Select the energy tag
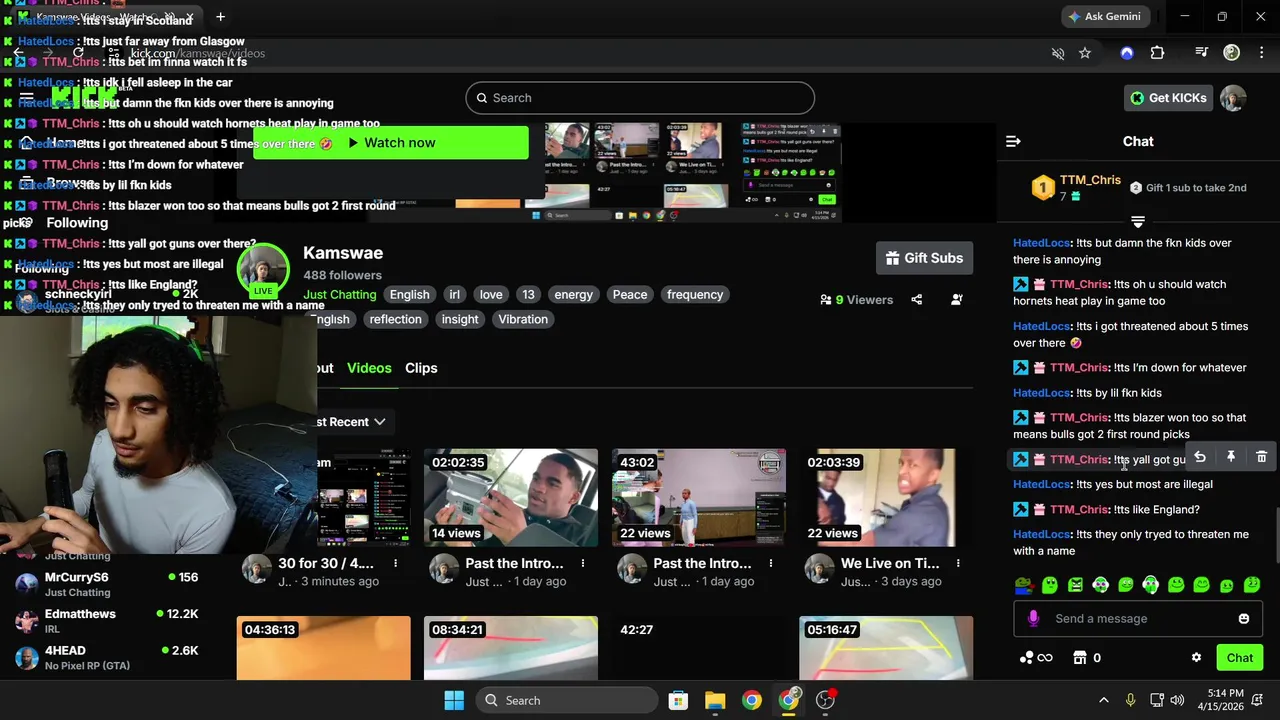This screenshot has height=720, width=1280. tap(574, 295)
